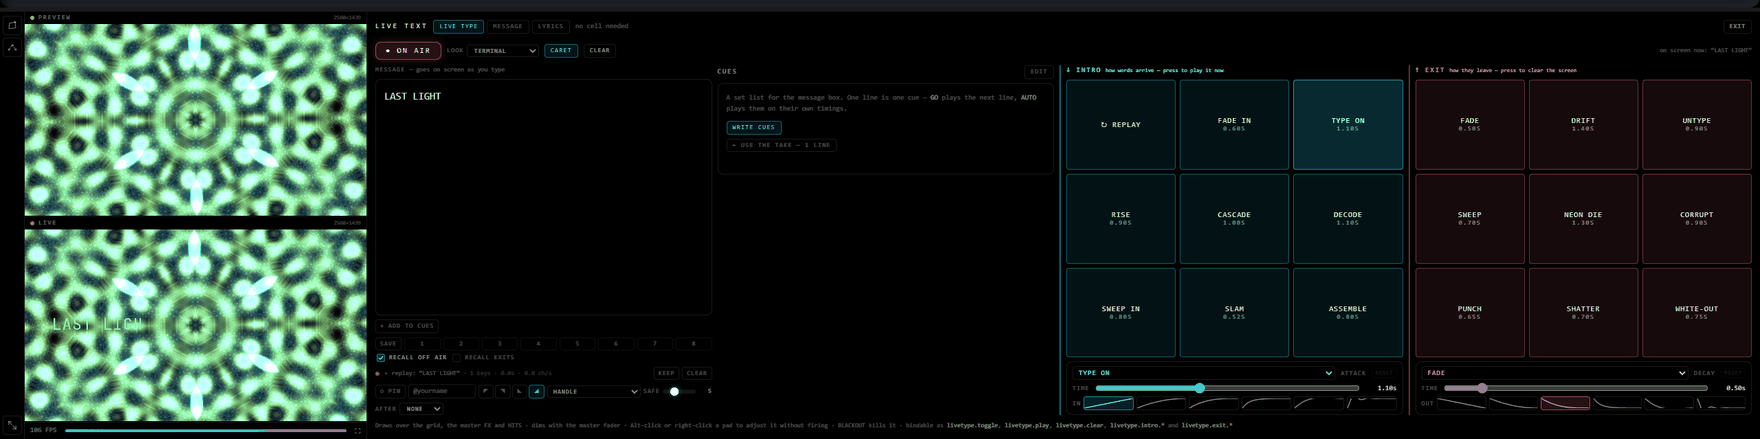Choose the linear IN easing curve
Image resolution: width=1760 pixels, height=439 pixels.
tap(1108, 403)
